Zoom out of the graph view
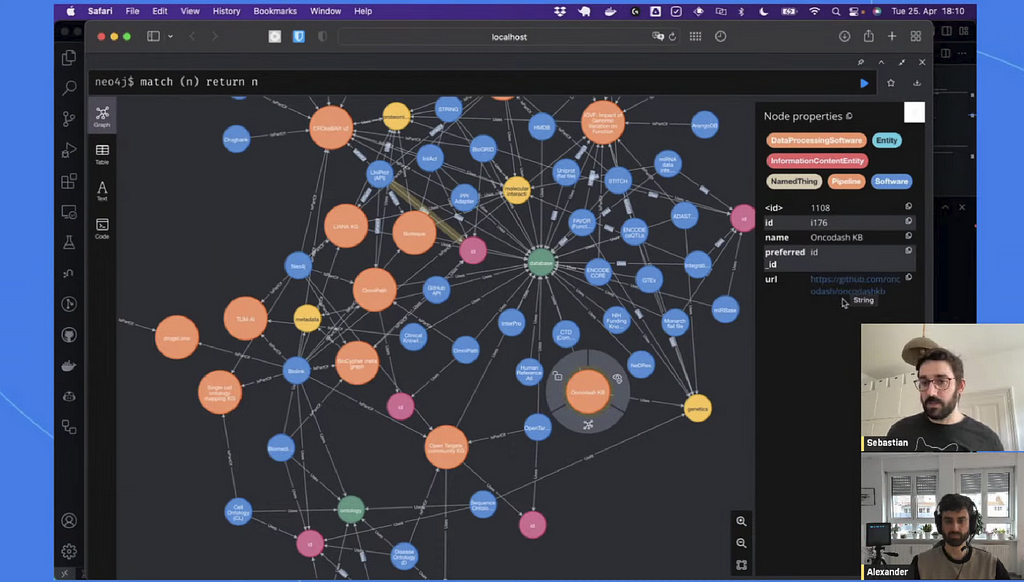 click(x=741, y=543)
